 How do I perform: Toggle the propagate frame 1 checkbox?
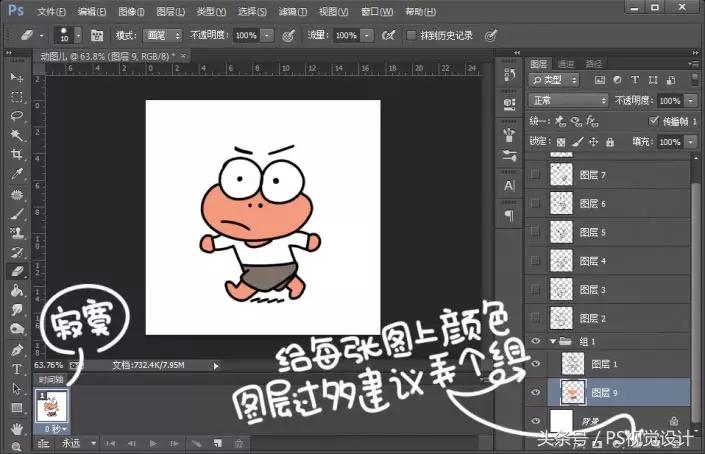coord(654,120)
